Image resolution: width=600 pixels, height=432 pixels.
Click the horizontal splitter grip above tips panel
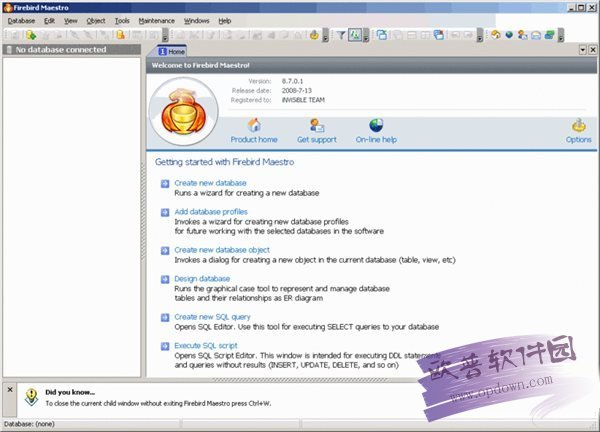(x=300, y=380)
